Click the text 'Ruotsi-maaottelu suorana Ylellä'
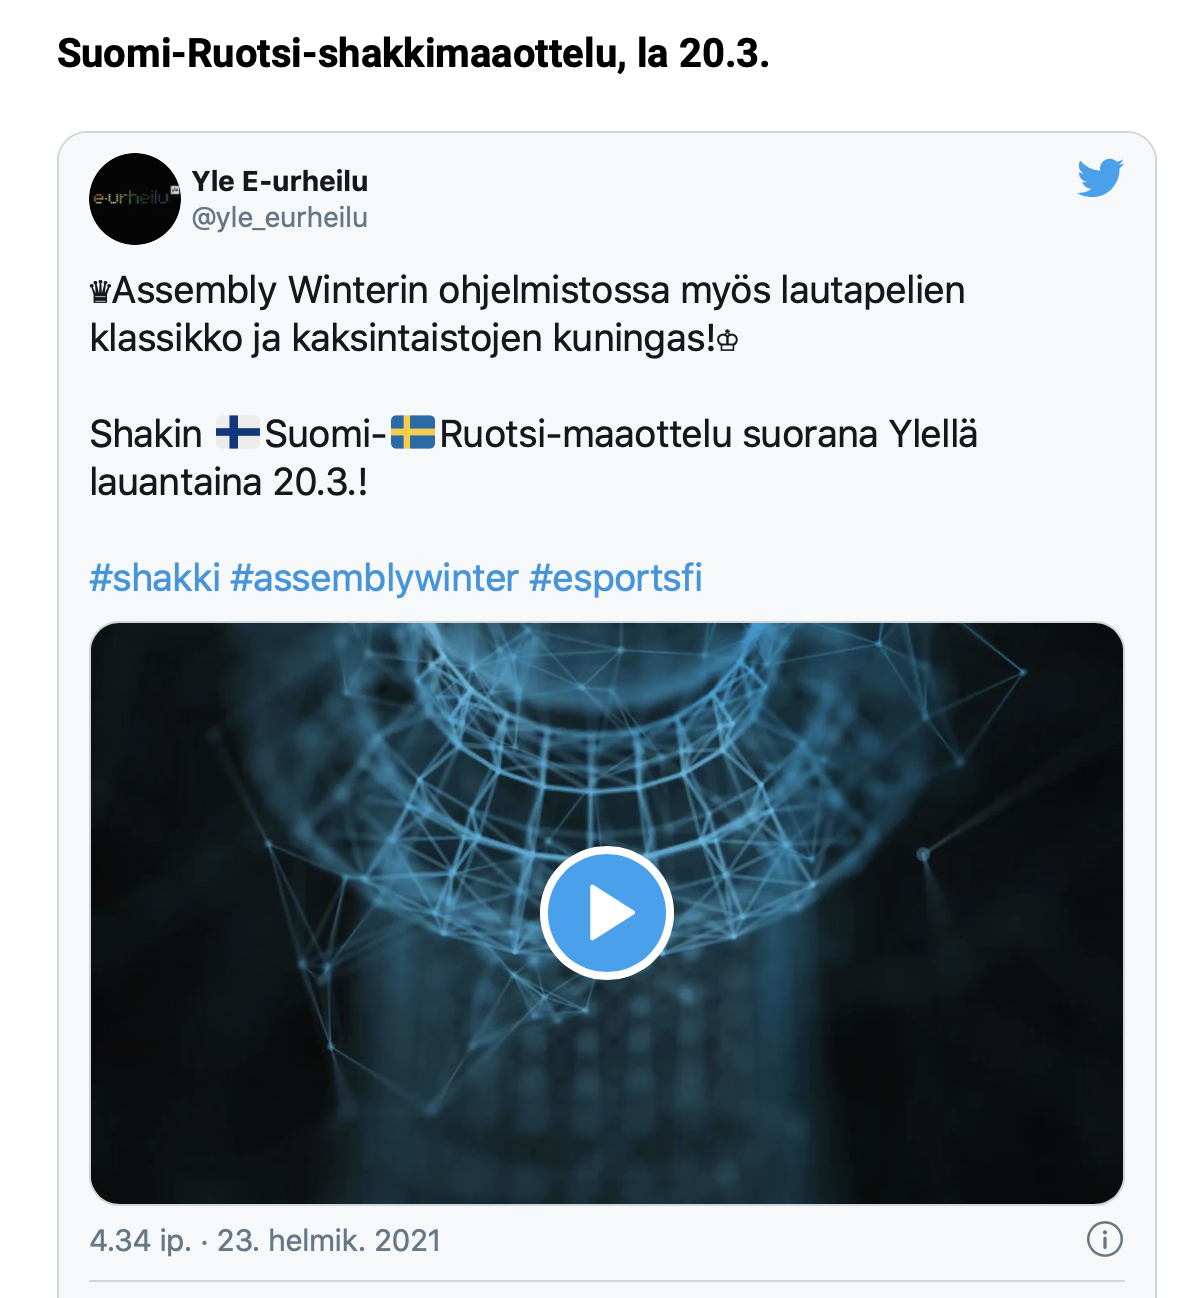 [x=708, y=434]
